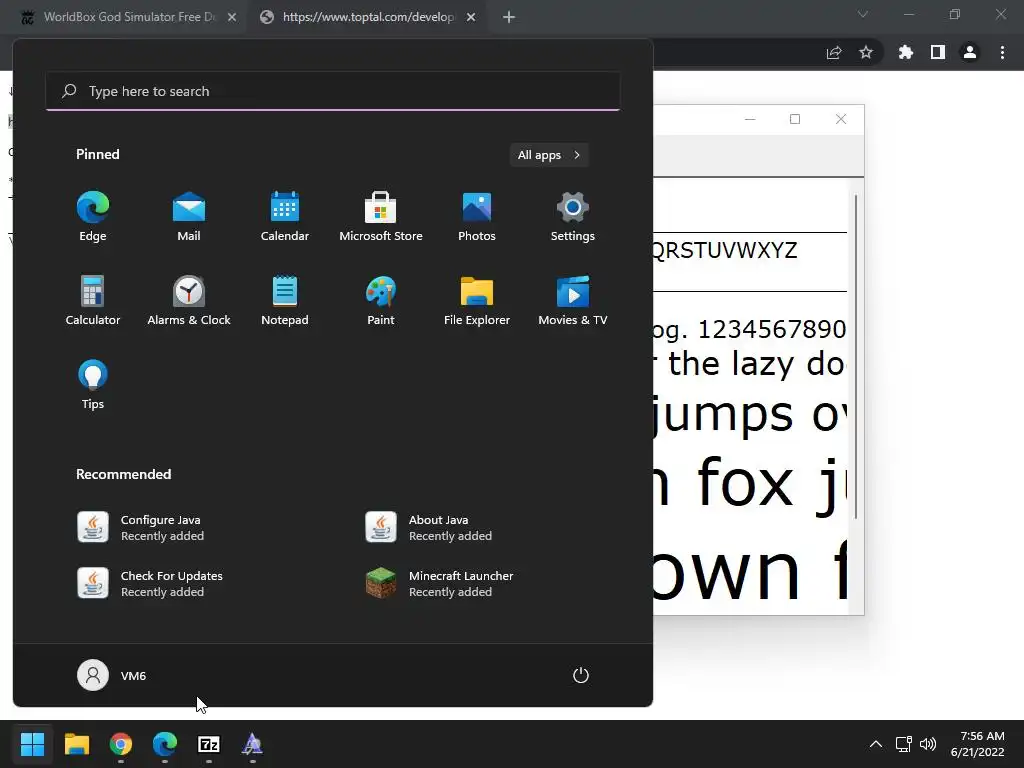
Task: Close the toptal.com tab
Action: 471,18
